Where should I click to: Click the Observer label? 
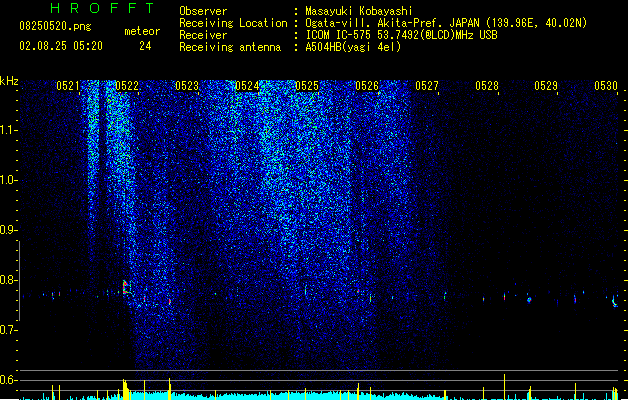click(x=203, y=11)
